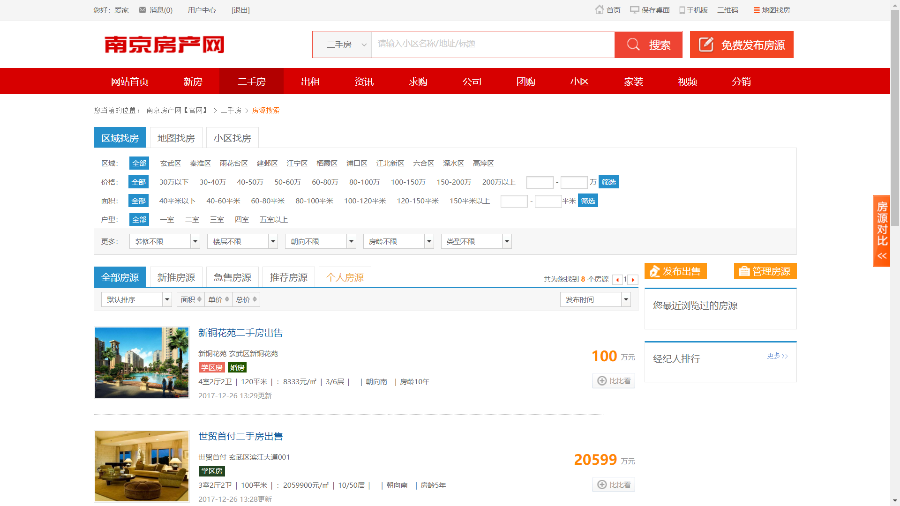Screen dimensions: 900x506
Task: Select the 一室 room type filter
Action: [x=166, y=219]
